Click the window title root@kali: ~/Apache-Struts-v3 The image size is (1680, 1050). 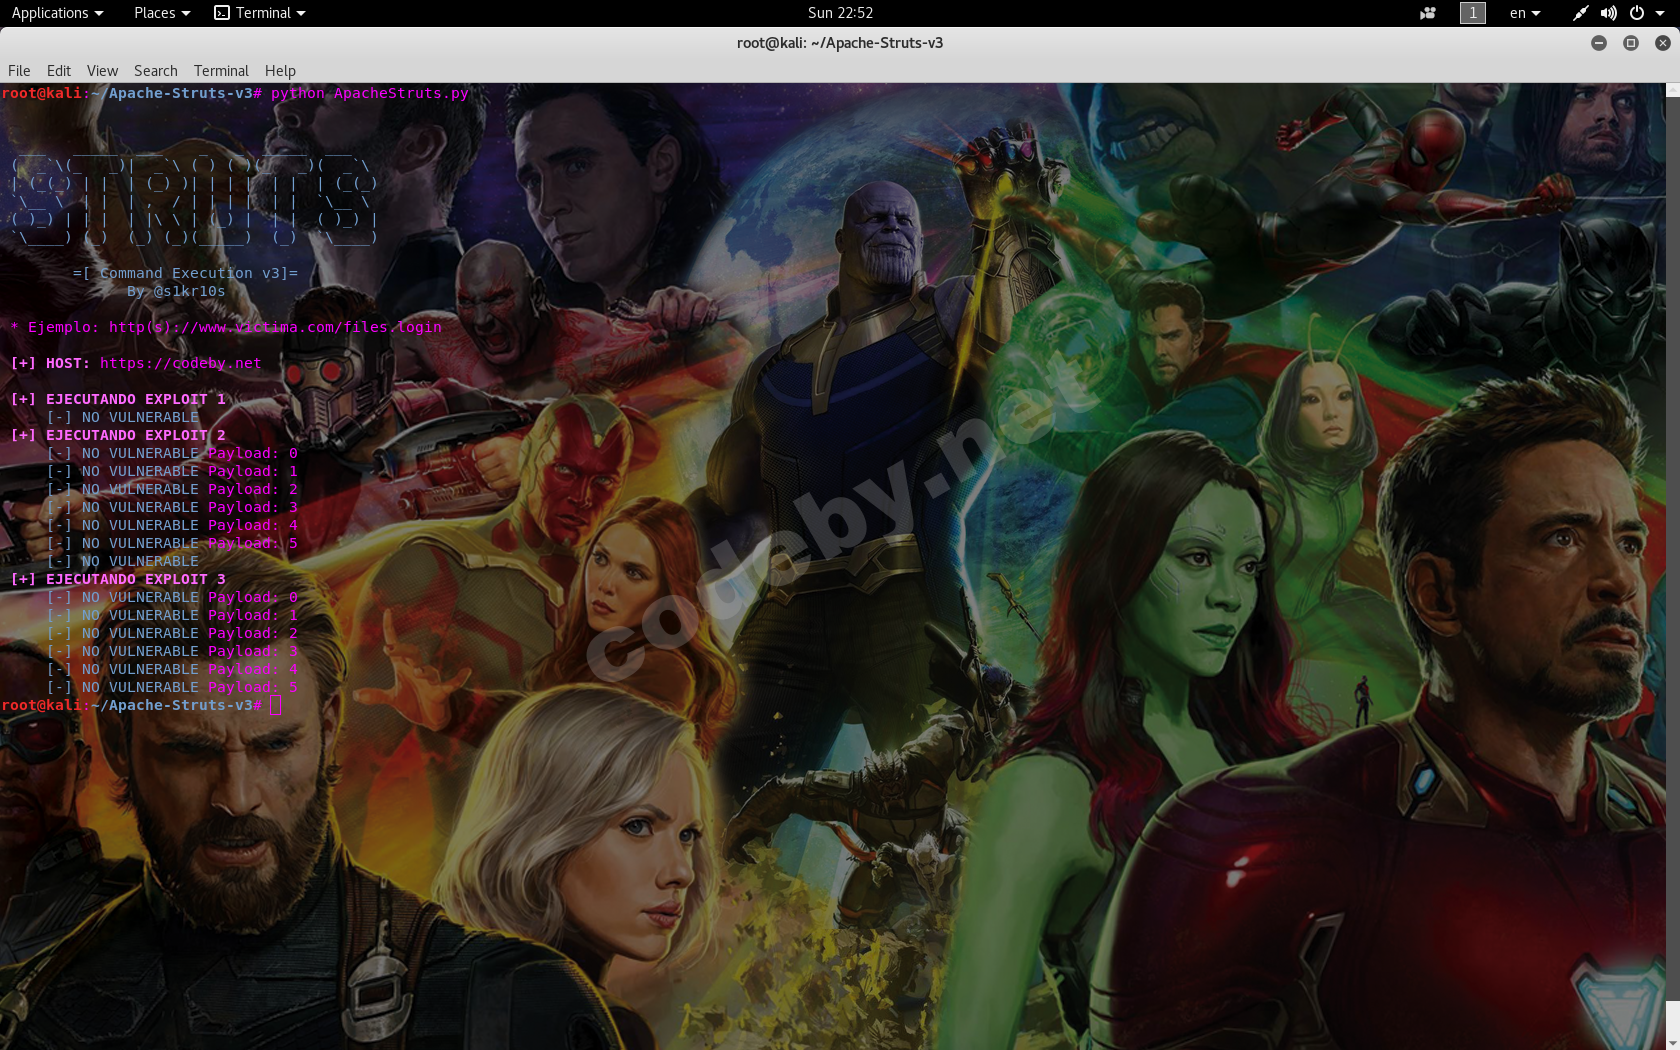(x=840, y=43)
